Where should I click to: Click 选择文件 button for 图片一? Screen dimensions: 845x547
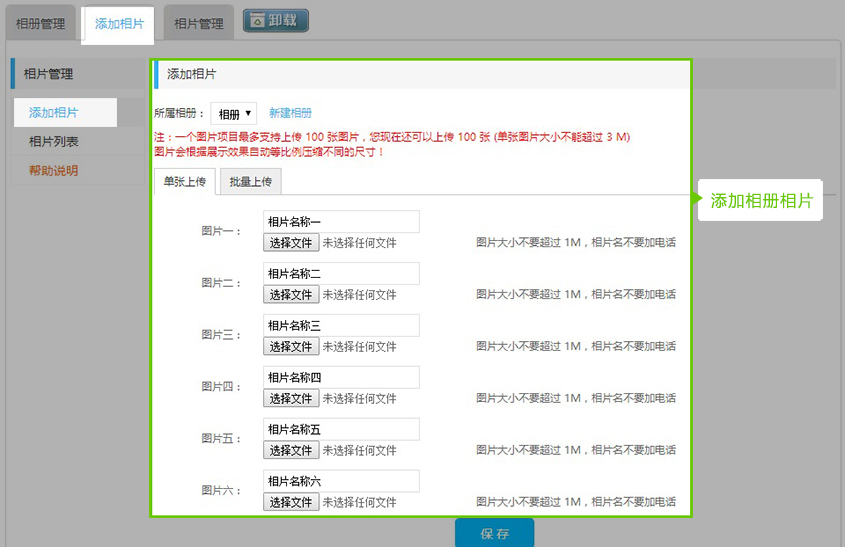[291, 243]
